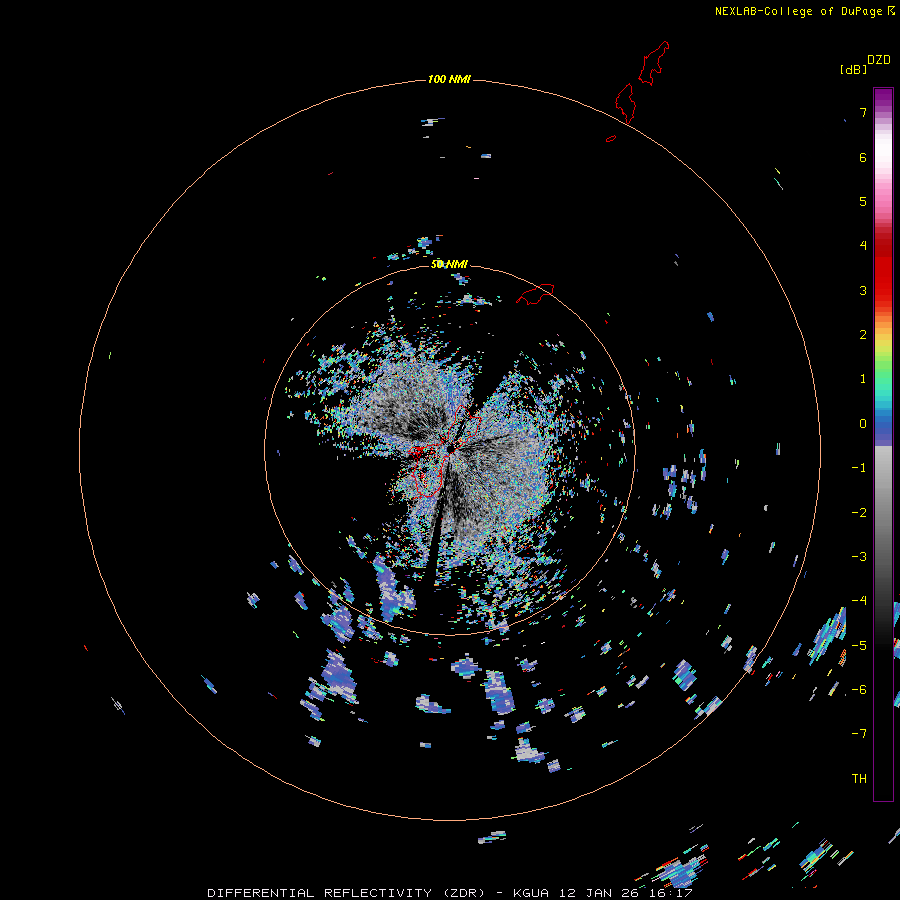900x900 pixels.
Task: Click the -1 tick label on the scale
Action: point(859,468)
